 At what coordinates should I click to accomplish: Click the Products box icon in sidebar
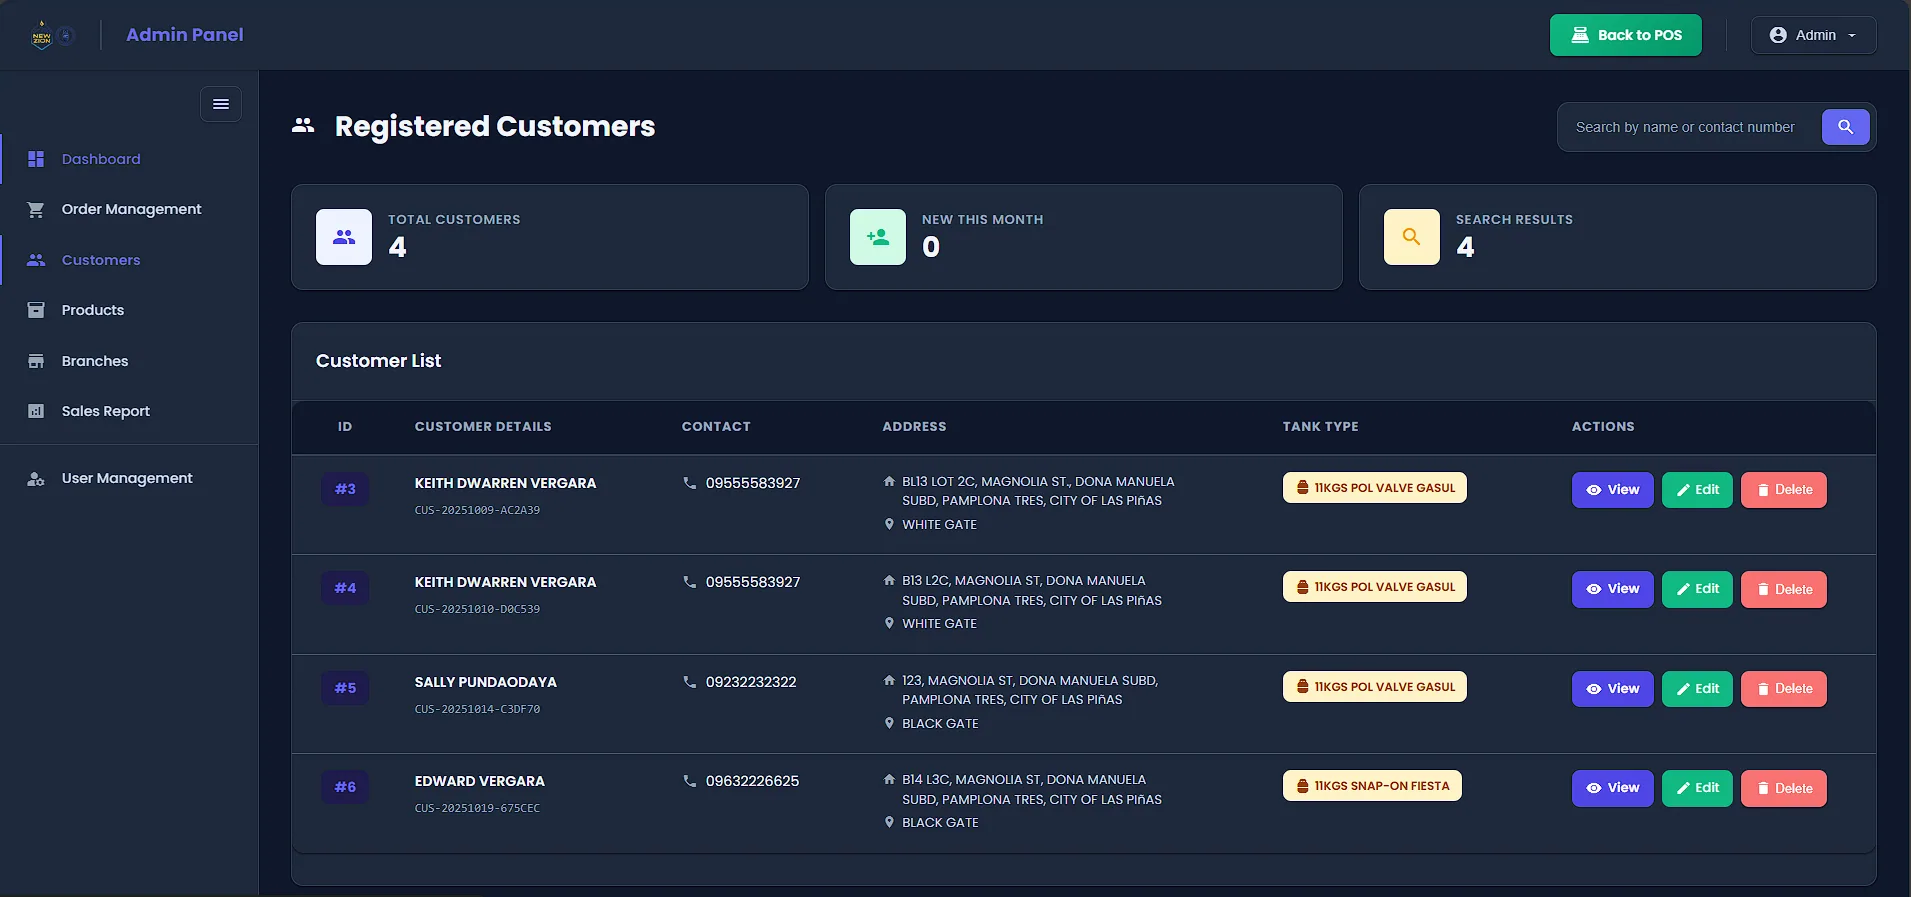(36, 310)
